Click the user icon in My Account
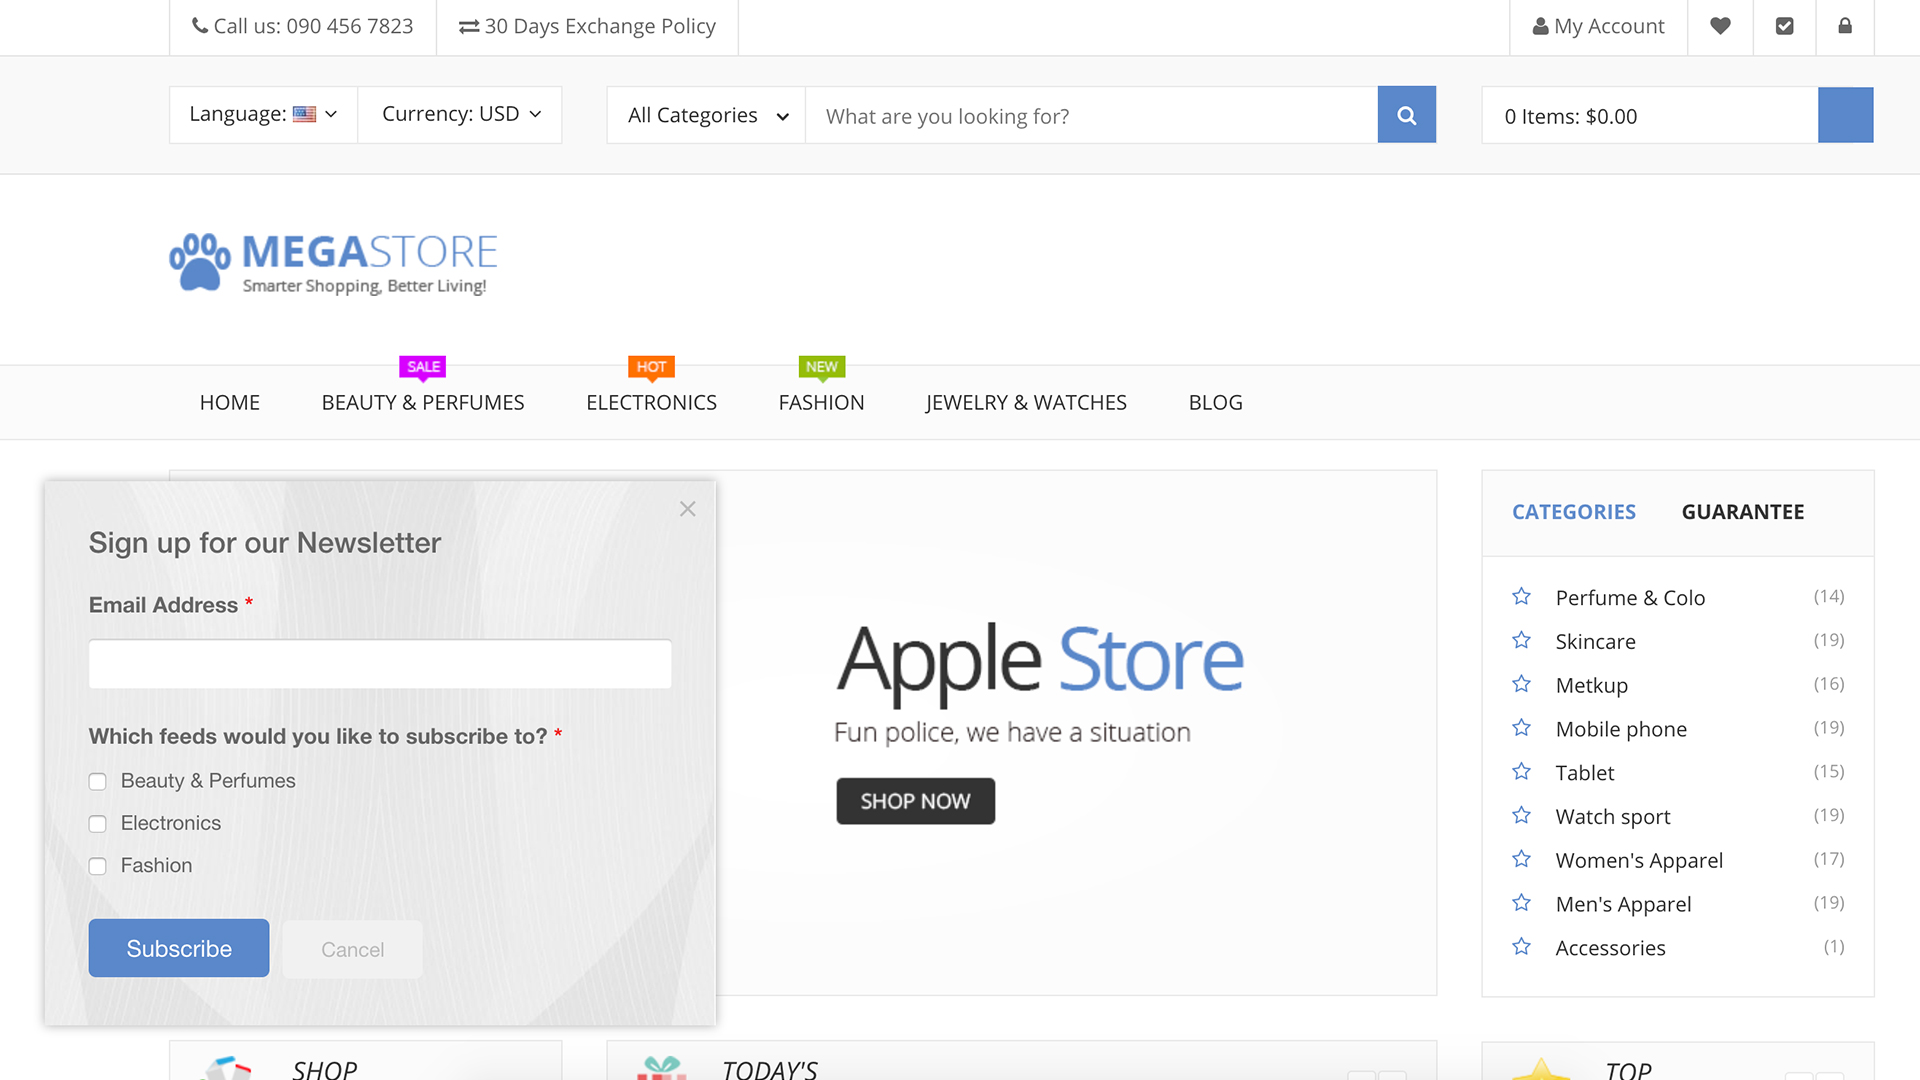Image resolution: width=1920 pixels, height=1080 pixels. 1541,27
